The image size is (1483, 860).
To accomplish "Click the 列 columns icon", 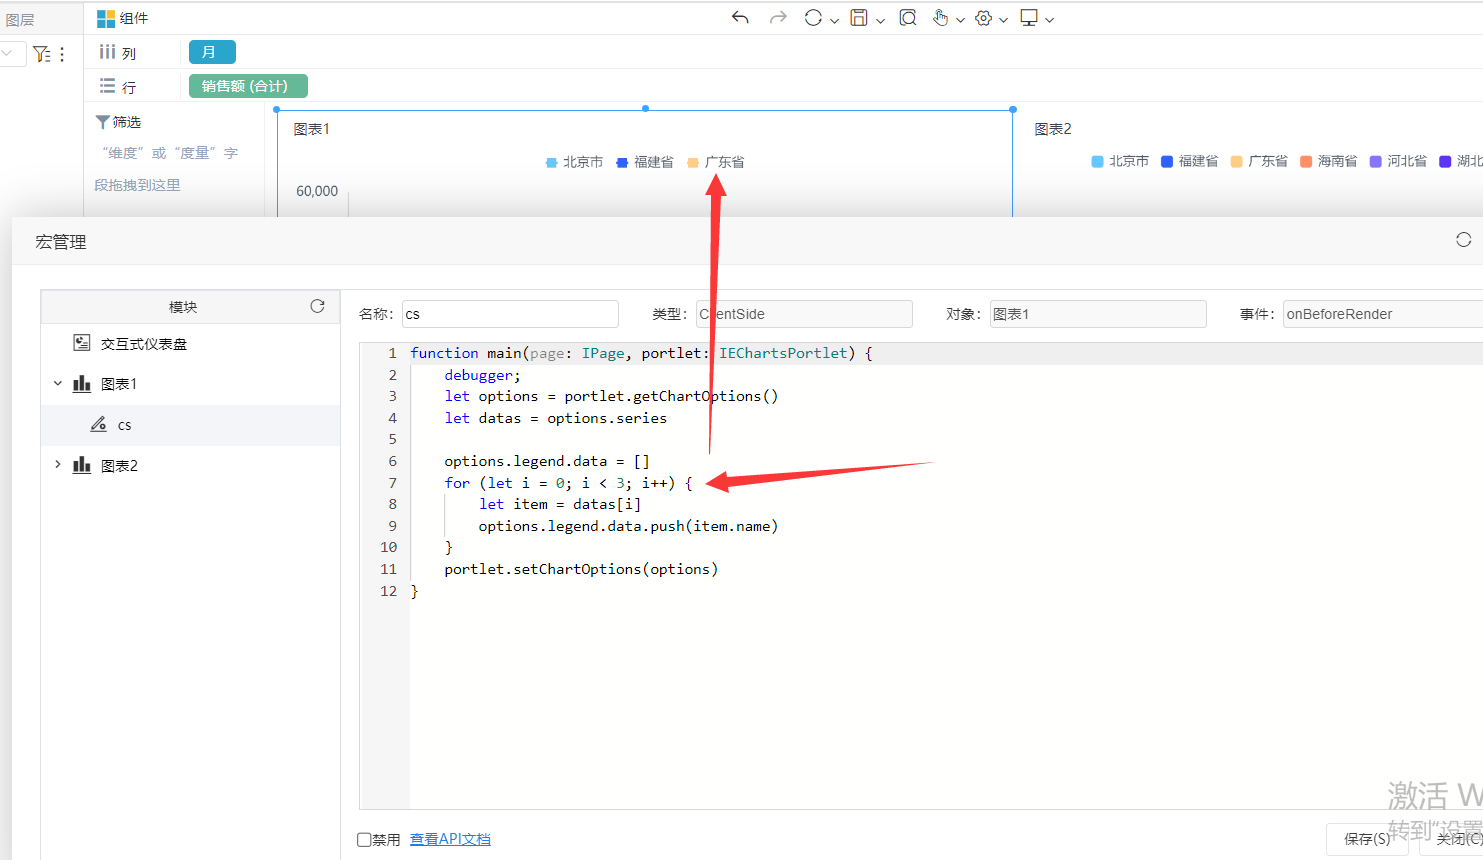I will pos(107,52).
